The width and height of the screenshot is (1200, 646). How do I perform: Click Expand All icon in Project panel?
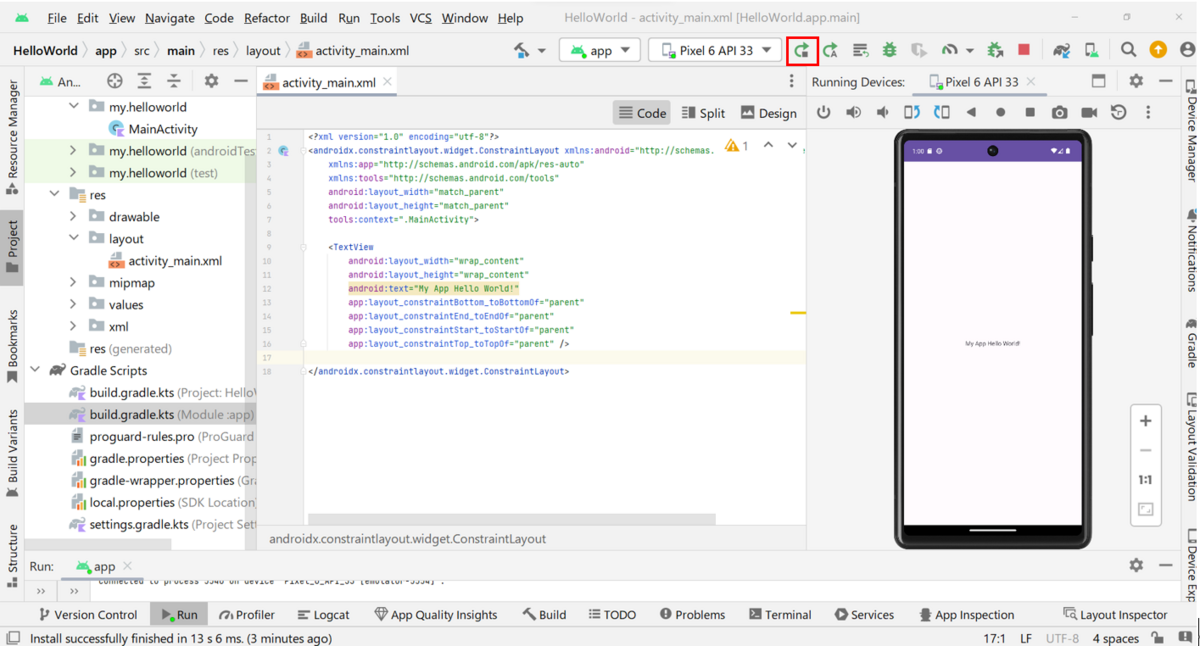point(144,81)
